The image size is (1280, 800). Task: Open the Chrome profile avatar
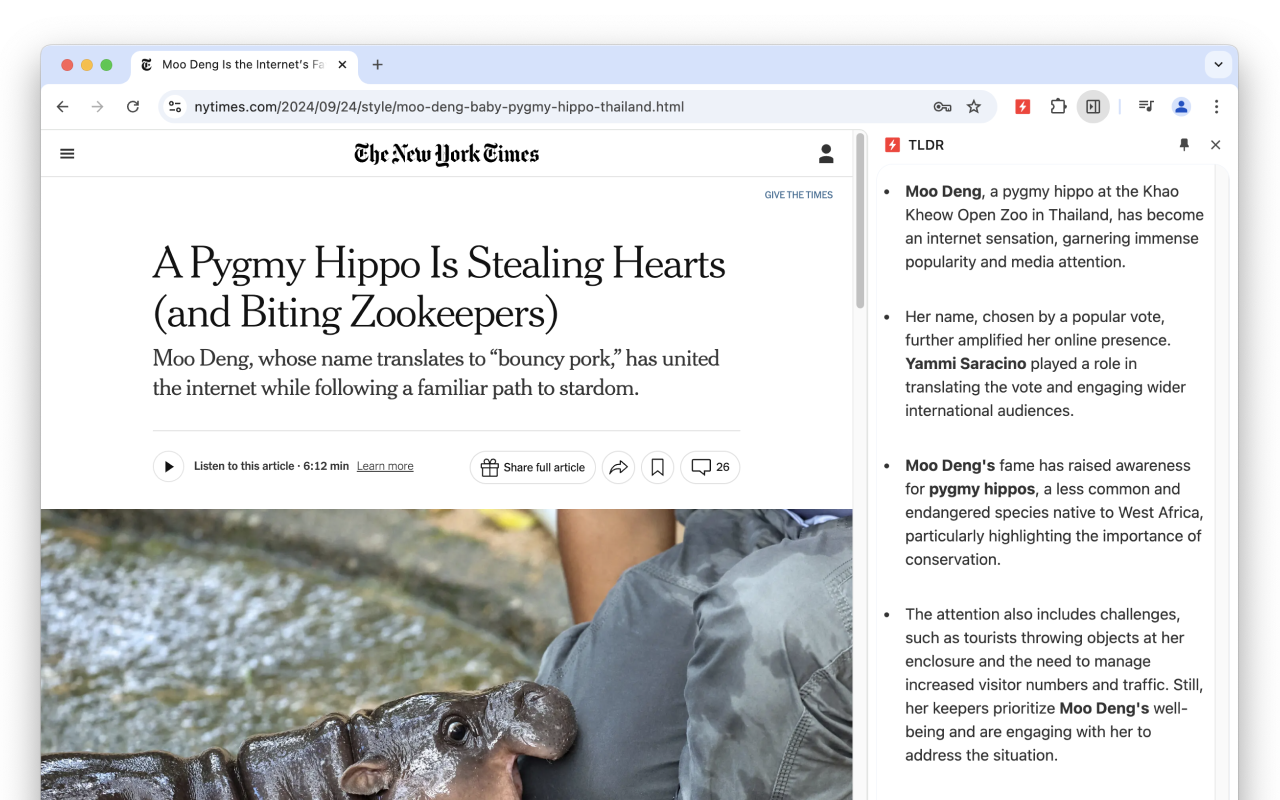point(1181,107)
